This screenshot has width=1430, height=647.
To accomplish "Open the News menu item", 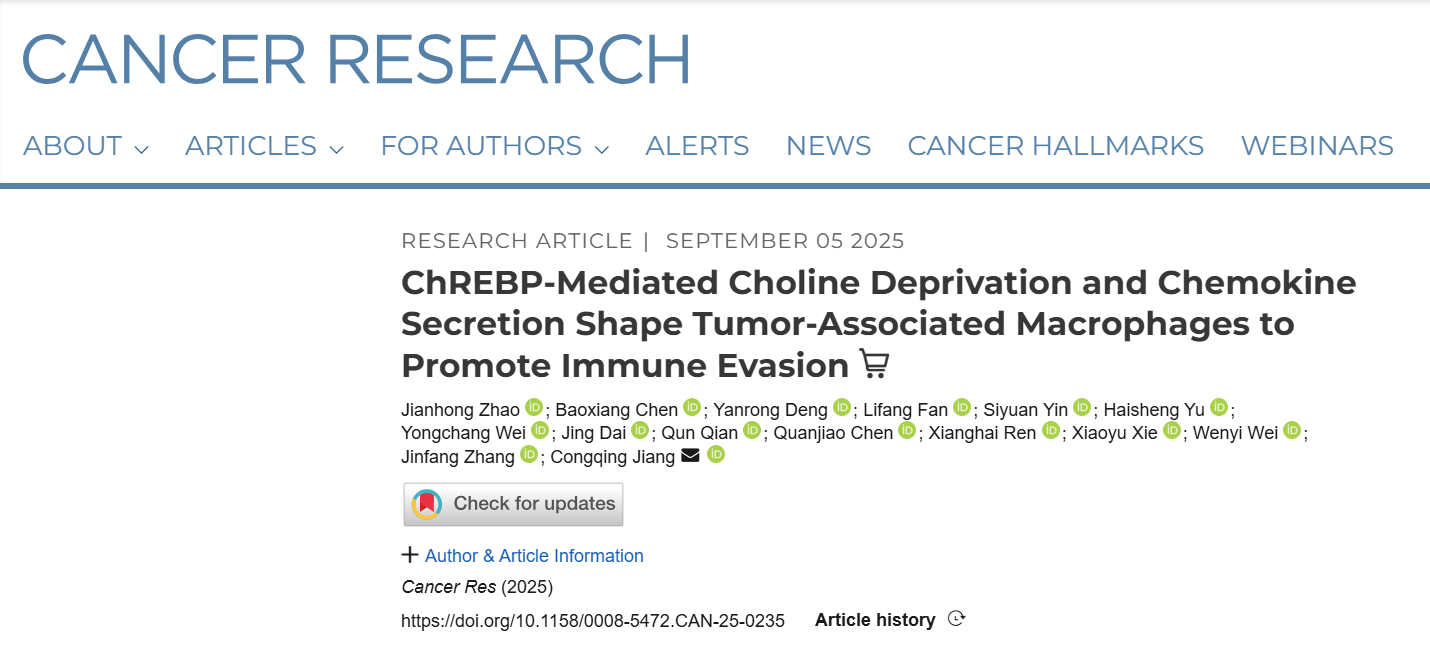I will pyautogui.click(x=828, y=147).
